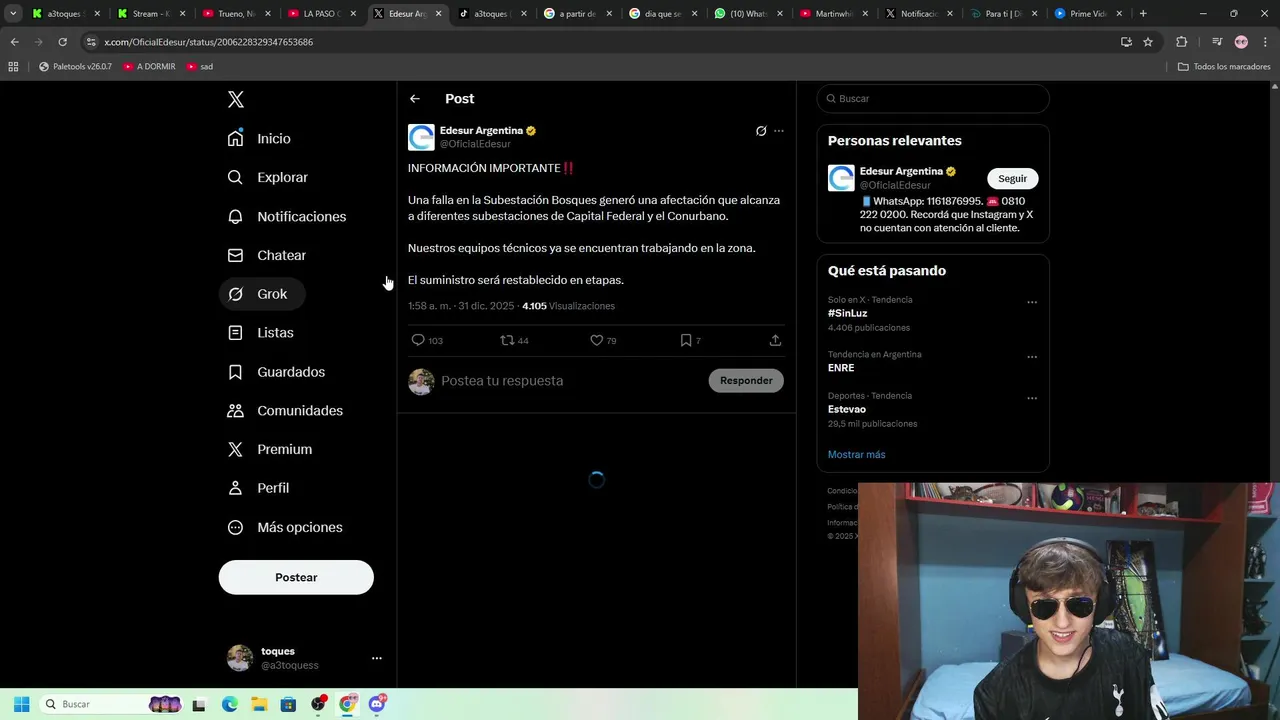Open account menu dots next to toques
Viewport: 1280px width, 720px height.
377,658
